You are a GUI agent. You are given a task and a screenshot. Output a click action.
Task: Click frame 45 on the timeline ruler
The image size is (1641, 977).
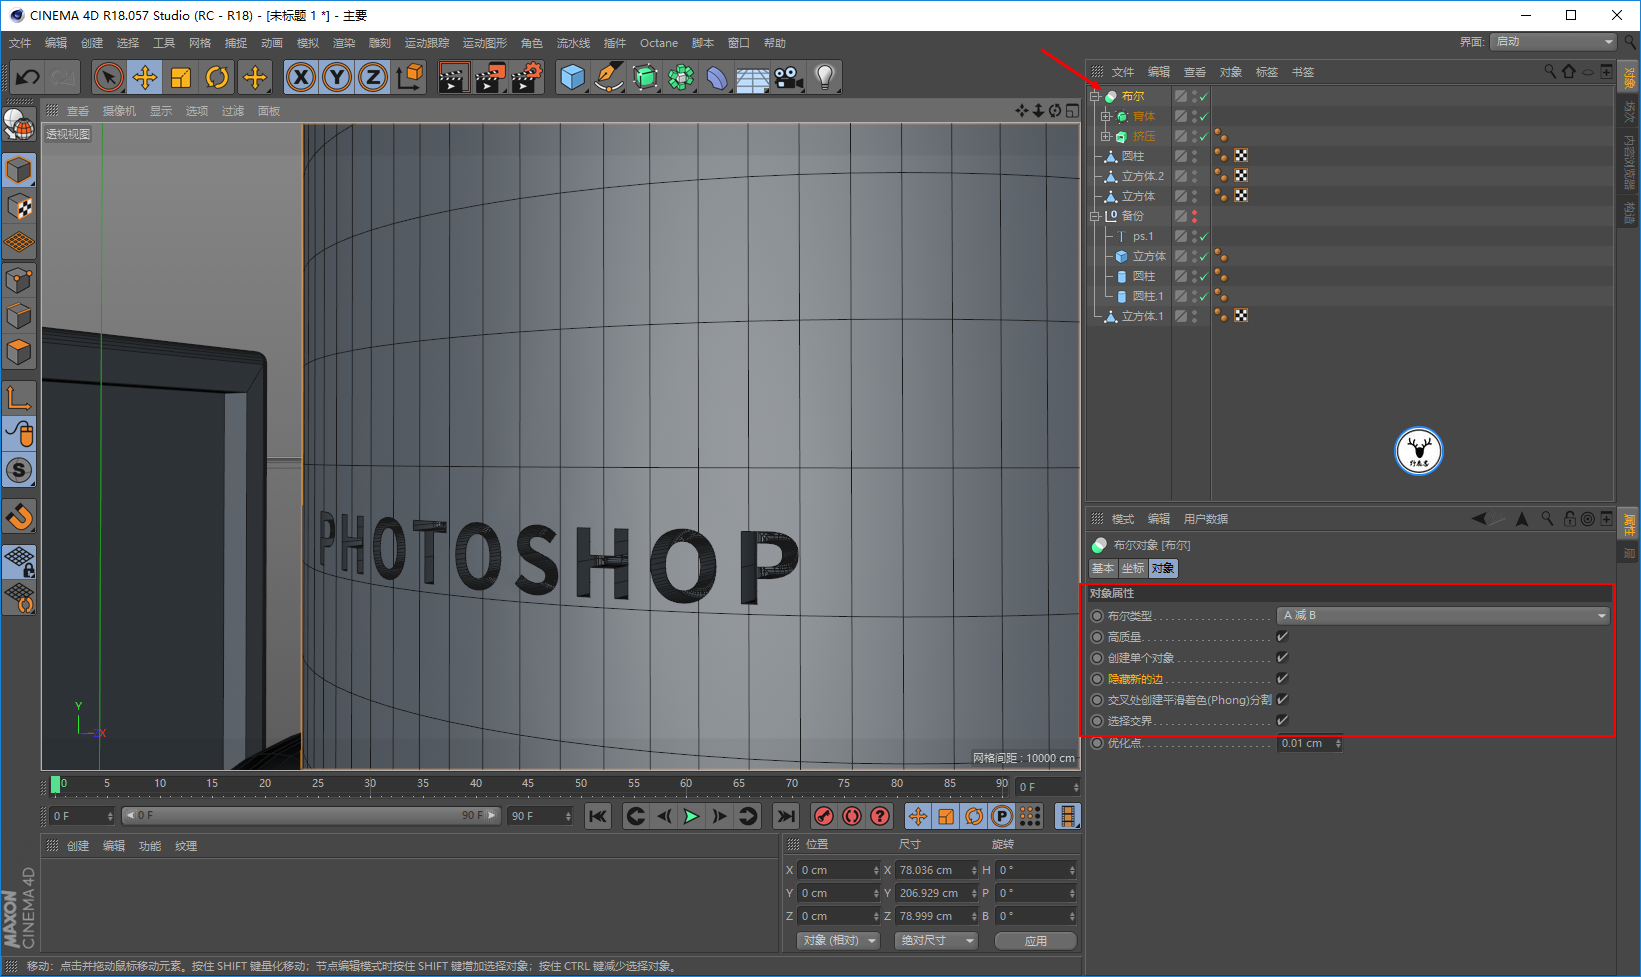pos(528,784)
